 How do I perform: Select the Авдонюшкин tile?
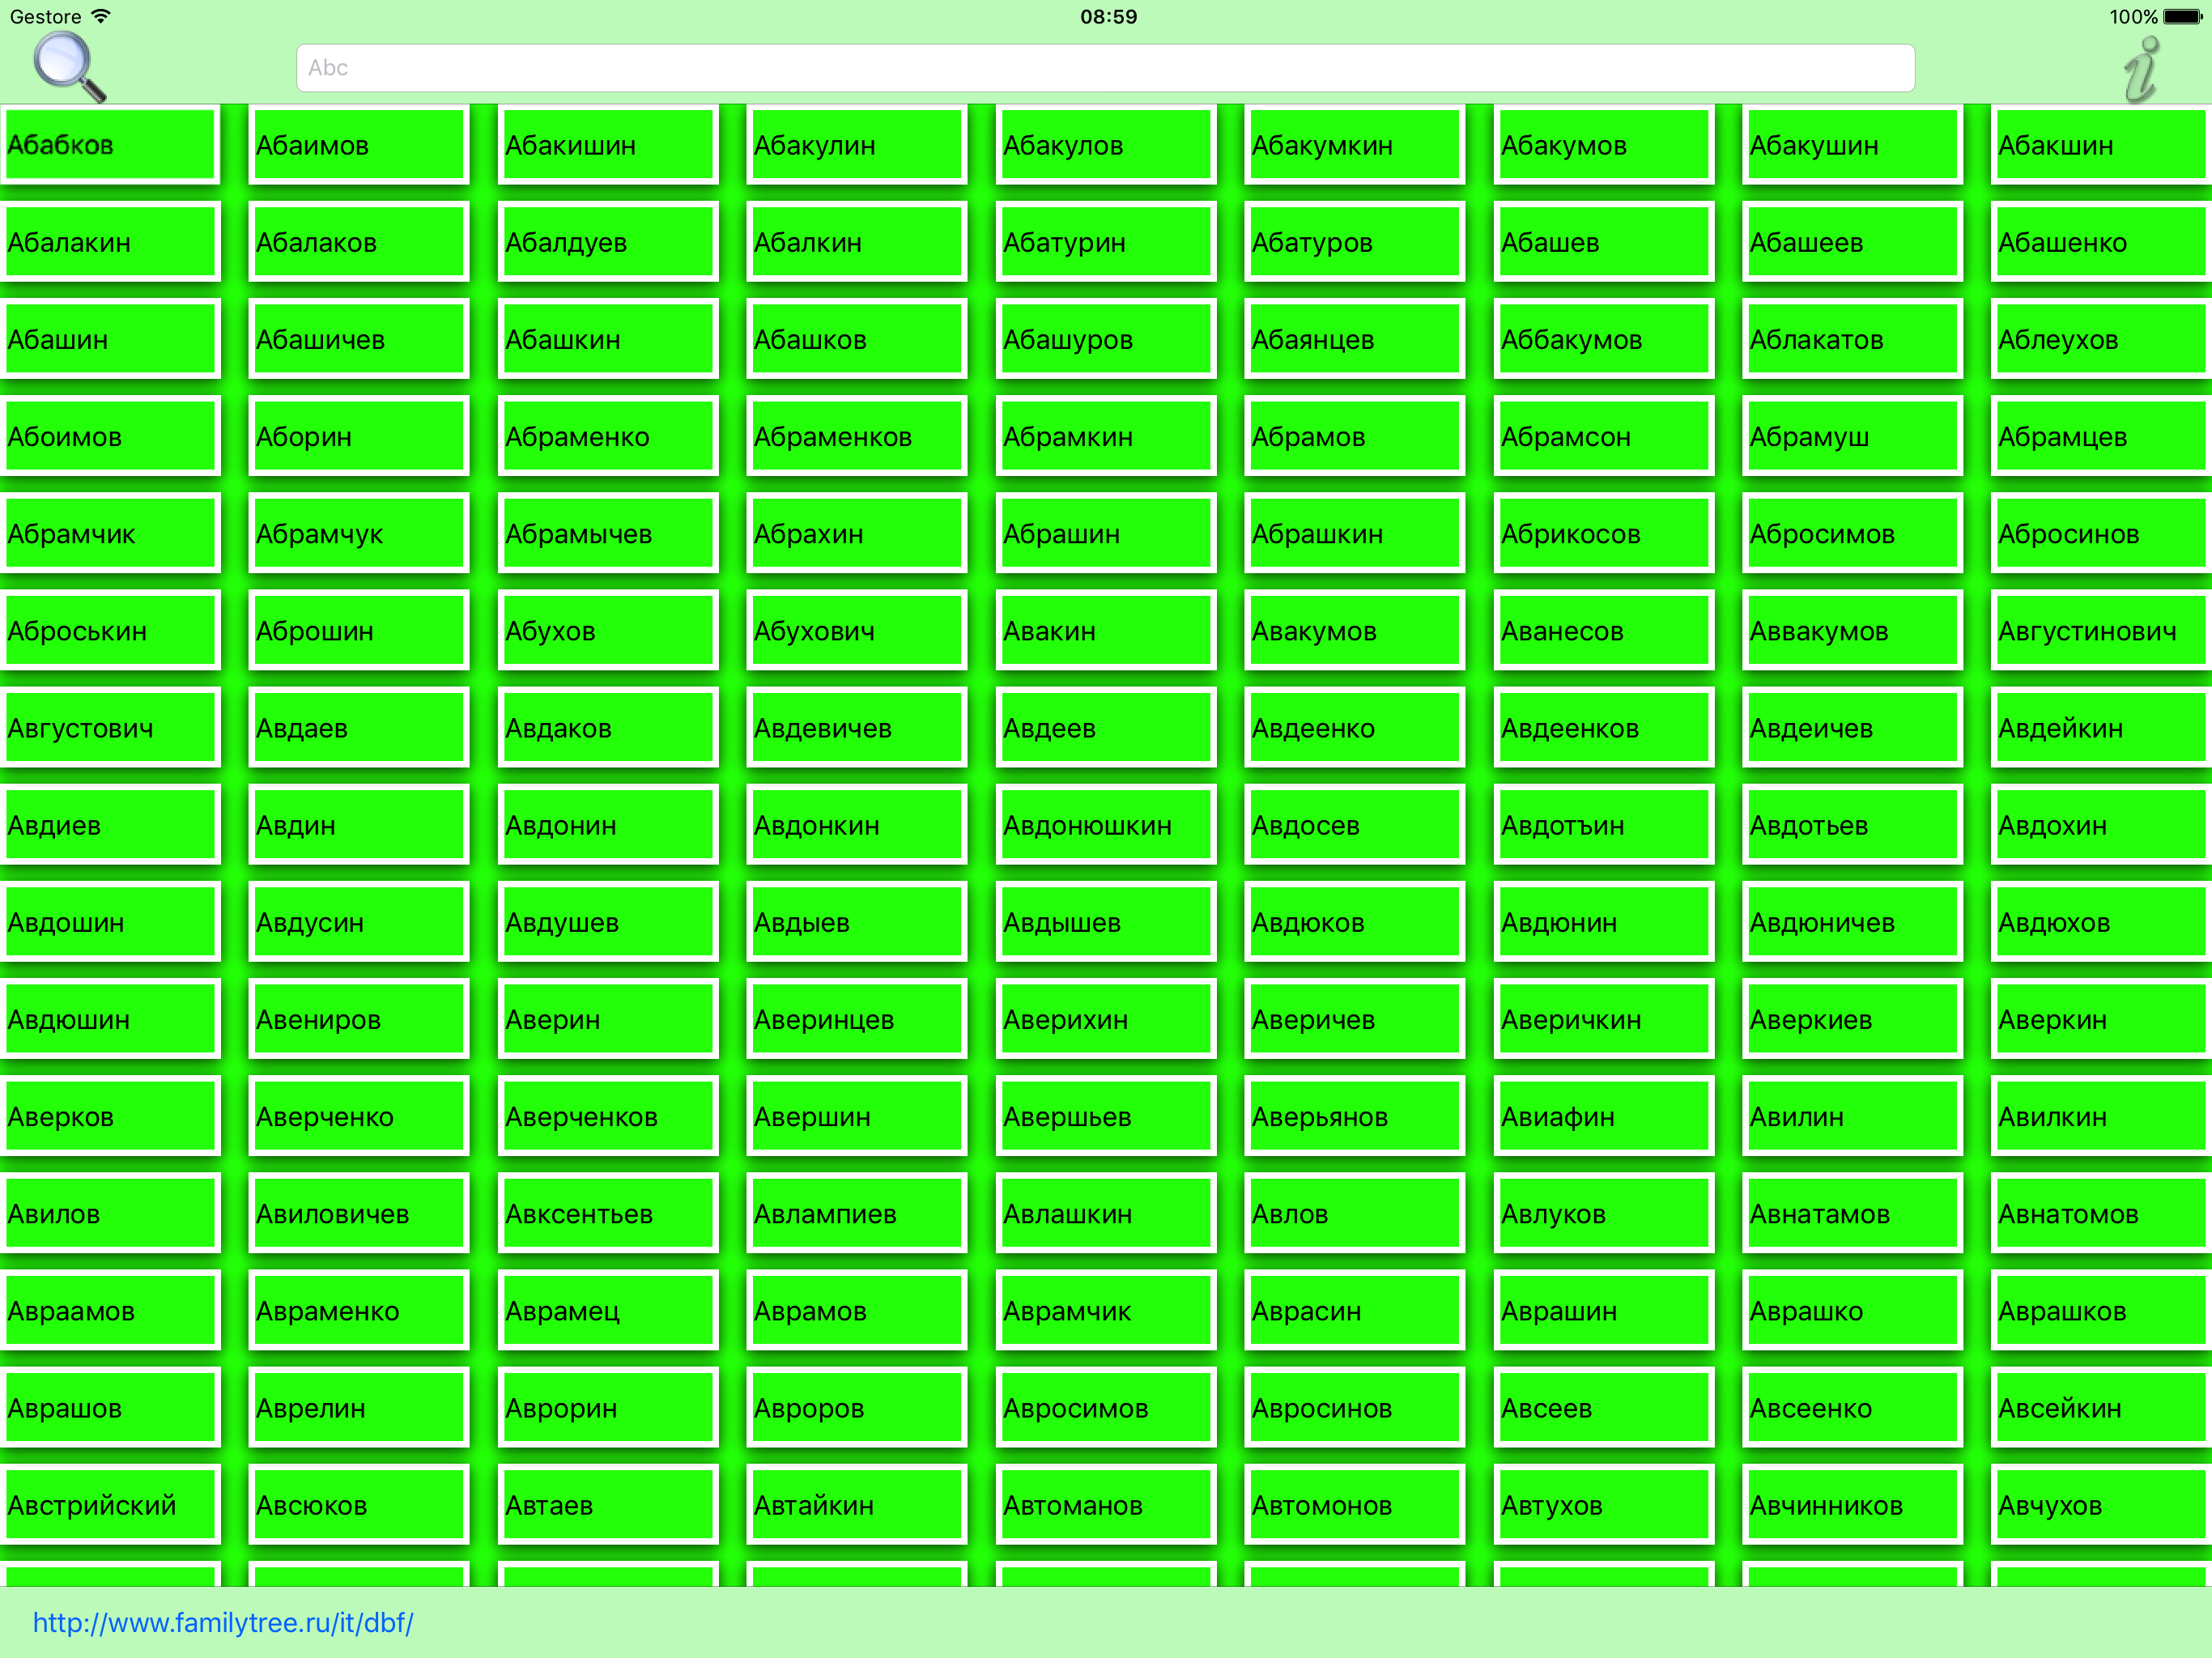[x=1105, y=825]
